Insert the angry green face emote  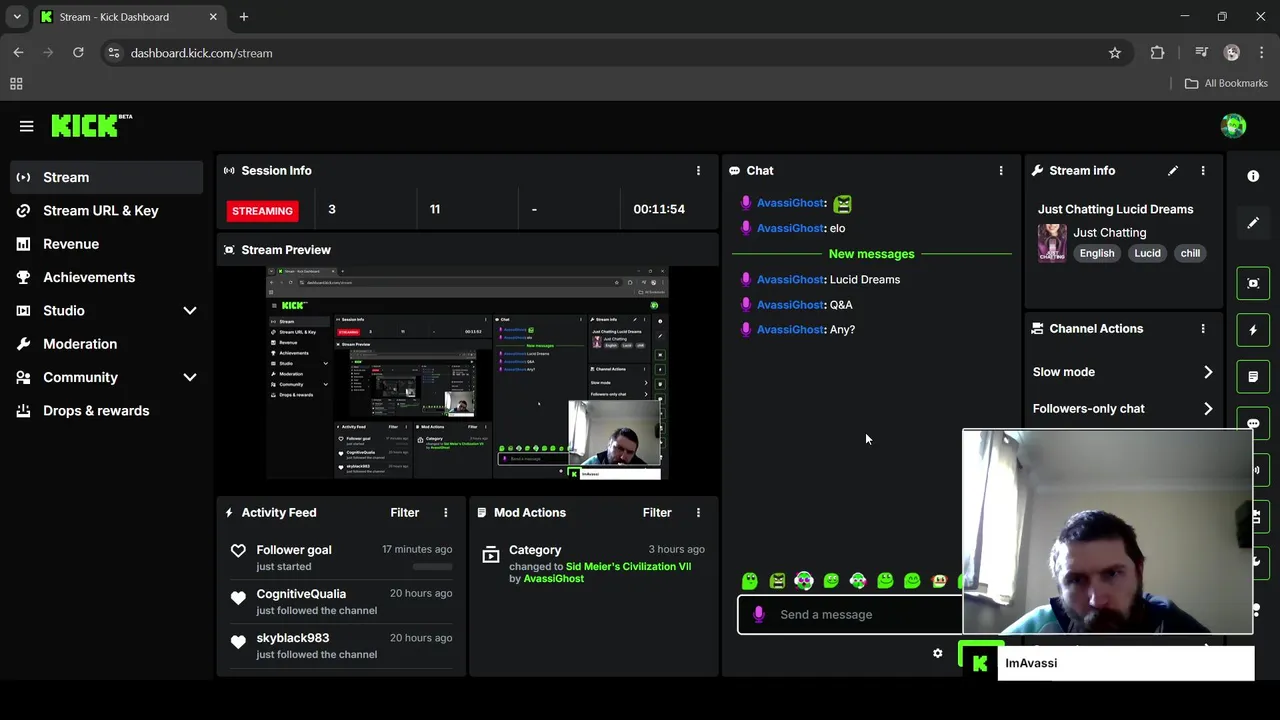777,580
